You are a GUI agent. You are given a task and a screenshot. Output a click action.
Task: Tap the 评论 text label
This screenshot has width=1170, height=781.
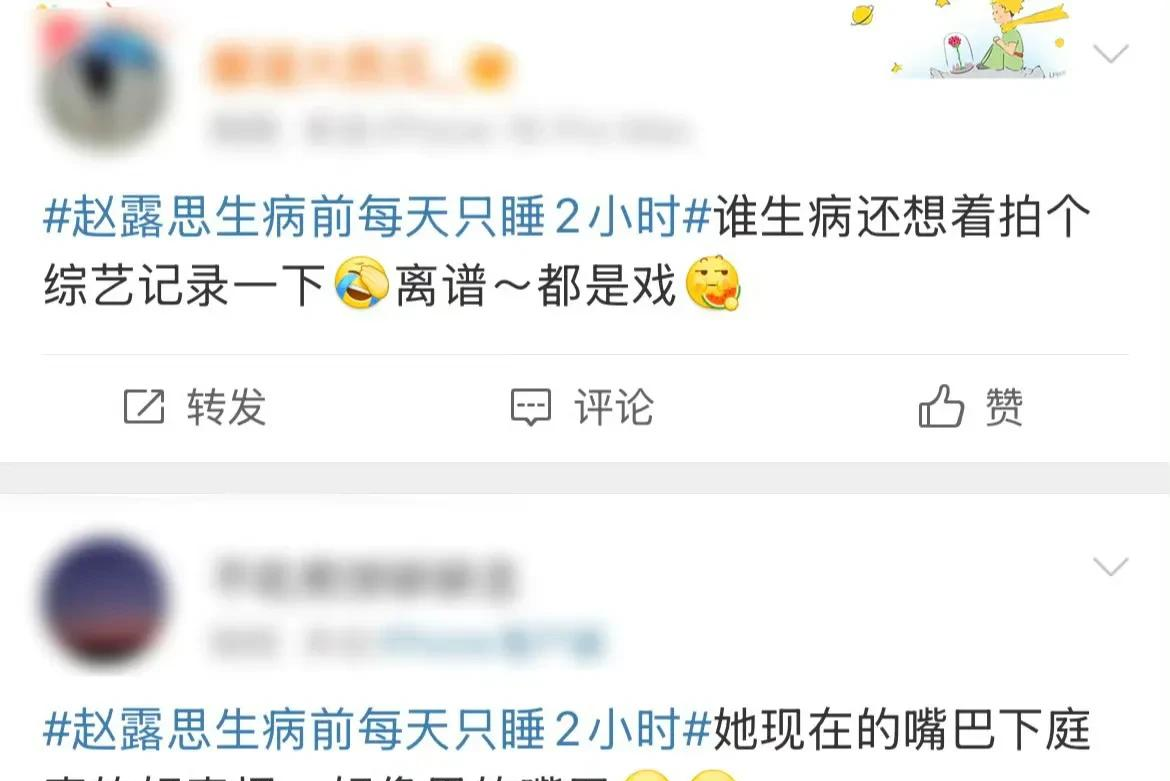614,407
